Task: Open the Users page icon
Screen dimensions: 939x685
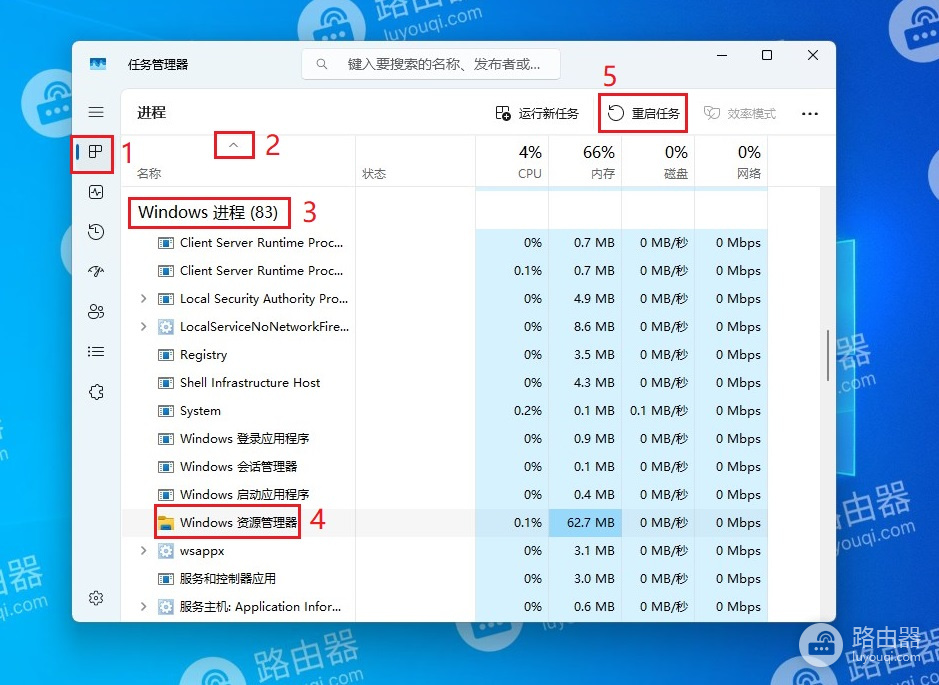Action: click(96, 311)
